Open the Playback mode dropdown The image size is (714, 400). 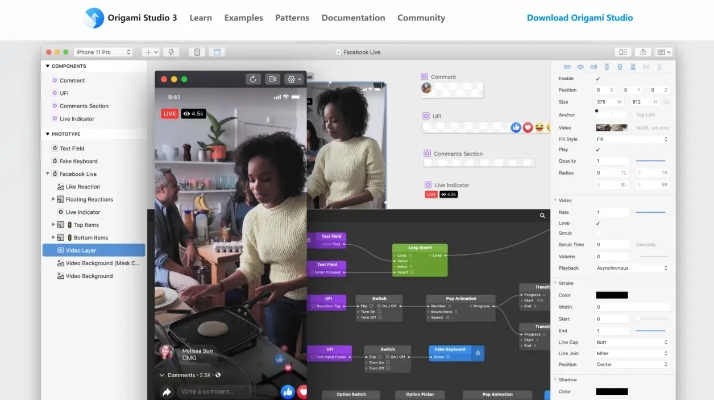(x=632, y=267)
